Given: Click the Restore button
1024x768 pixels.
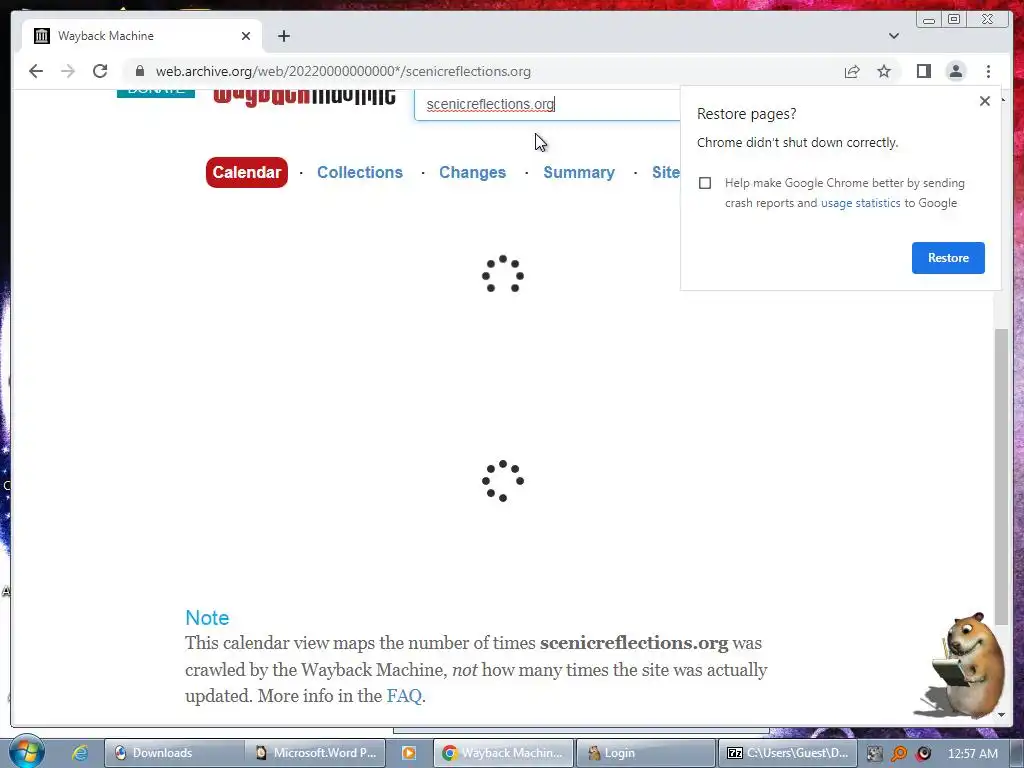Looking at the screenshot, I should pos(948,258).
